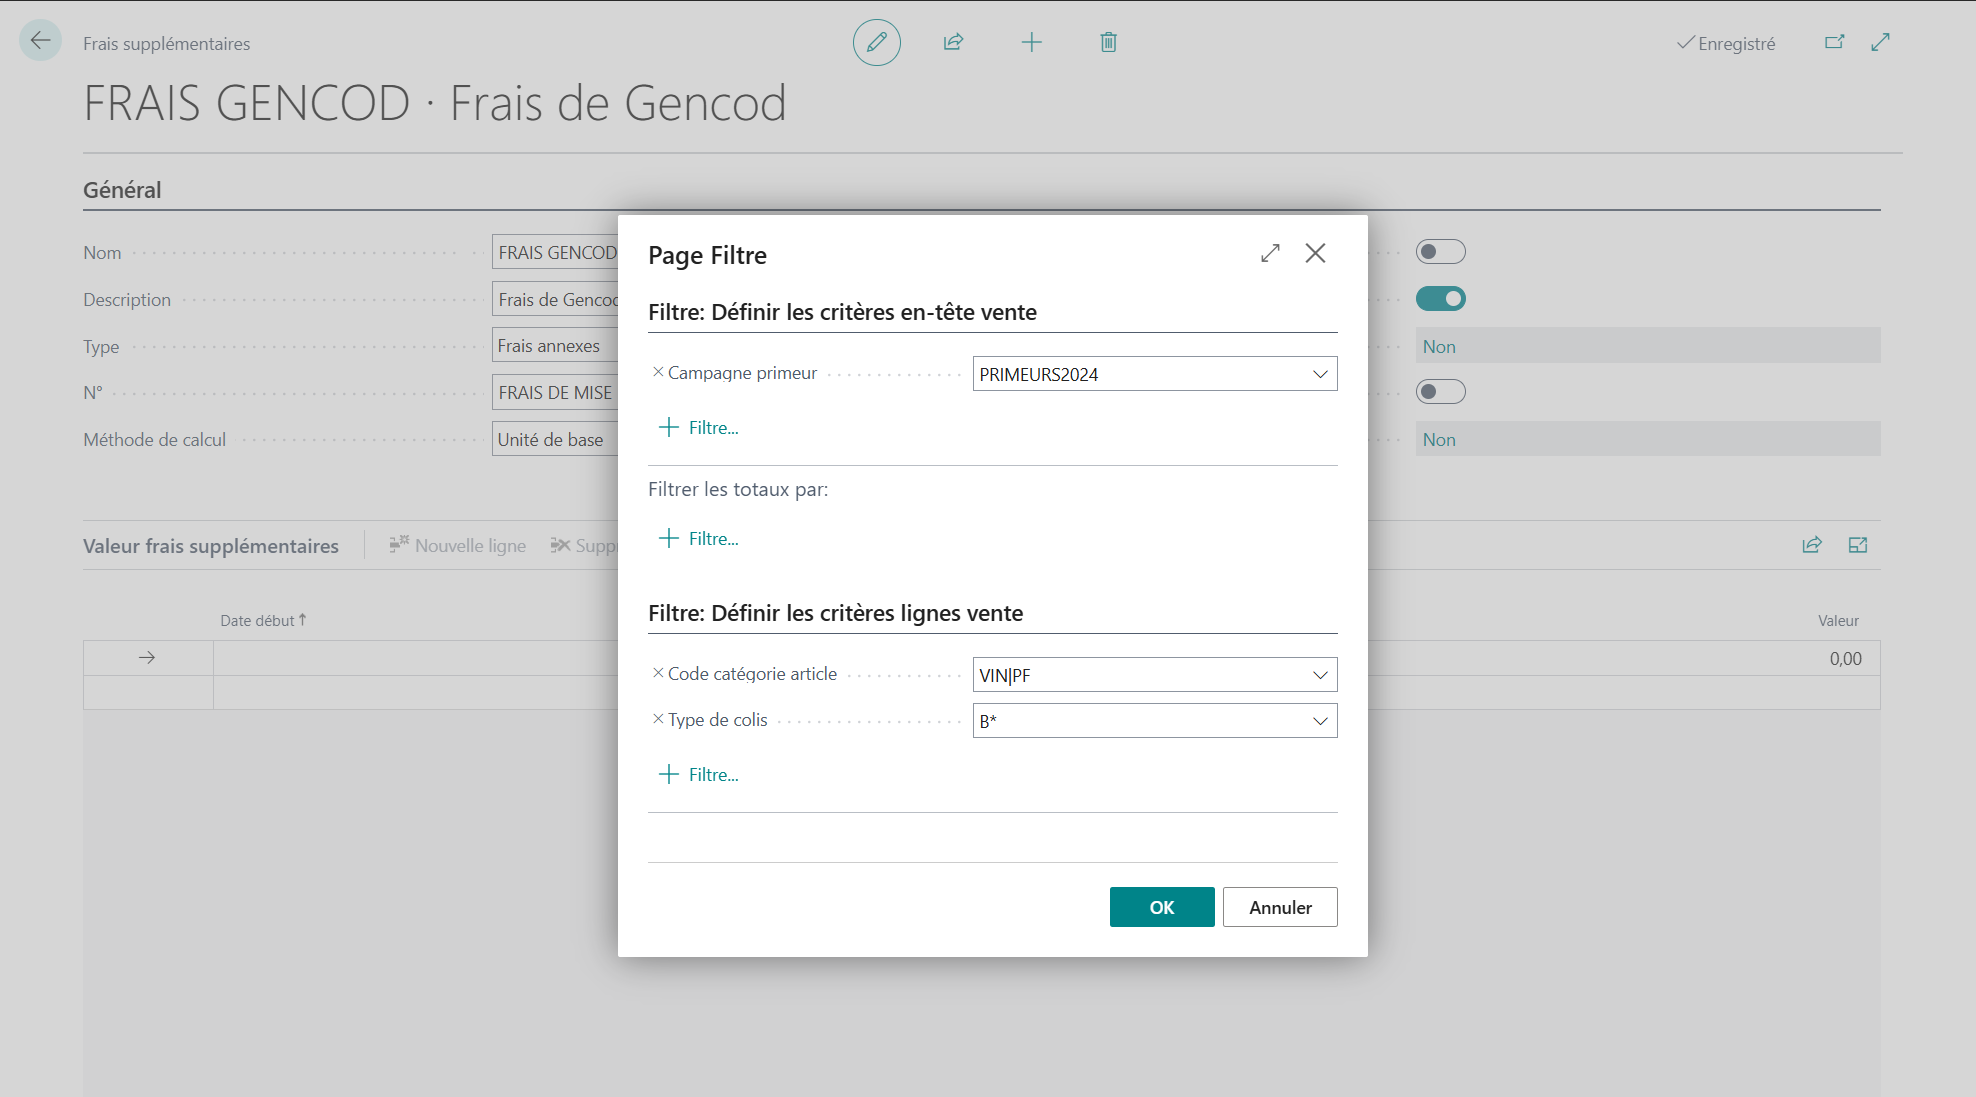
Task: Toggle the switch beside N° row
Action: (x=1441, y=391)
